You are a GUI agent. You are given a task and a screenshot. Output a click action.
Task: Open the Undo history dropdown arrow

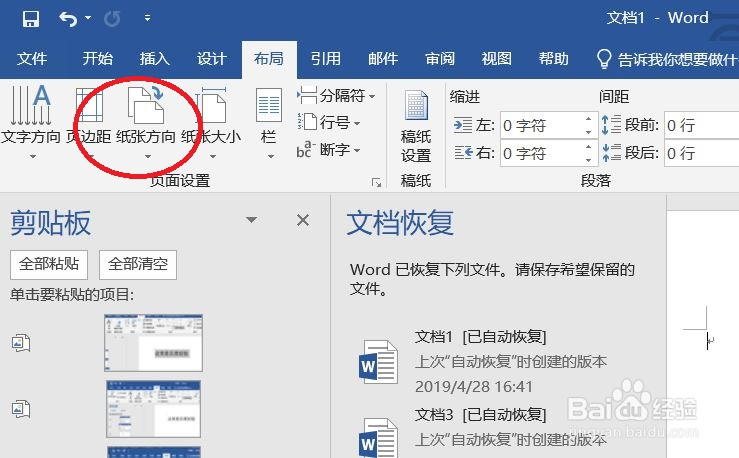pos(88,18)
